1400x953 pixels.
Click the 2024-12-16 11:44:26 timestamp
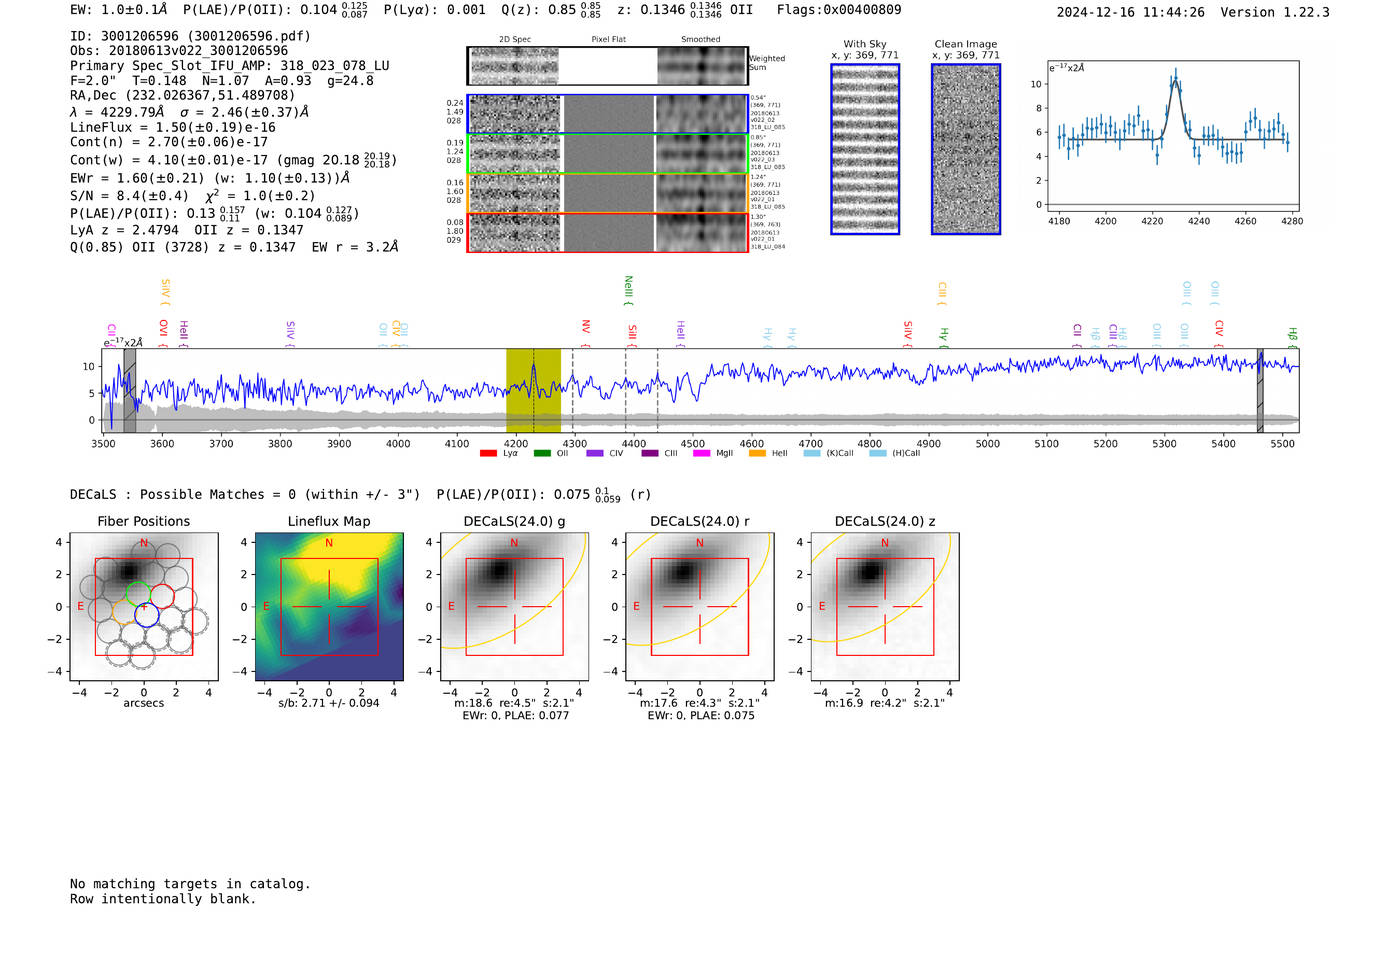[x=1131, y=12]
